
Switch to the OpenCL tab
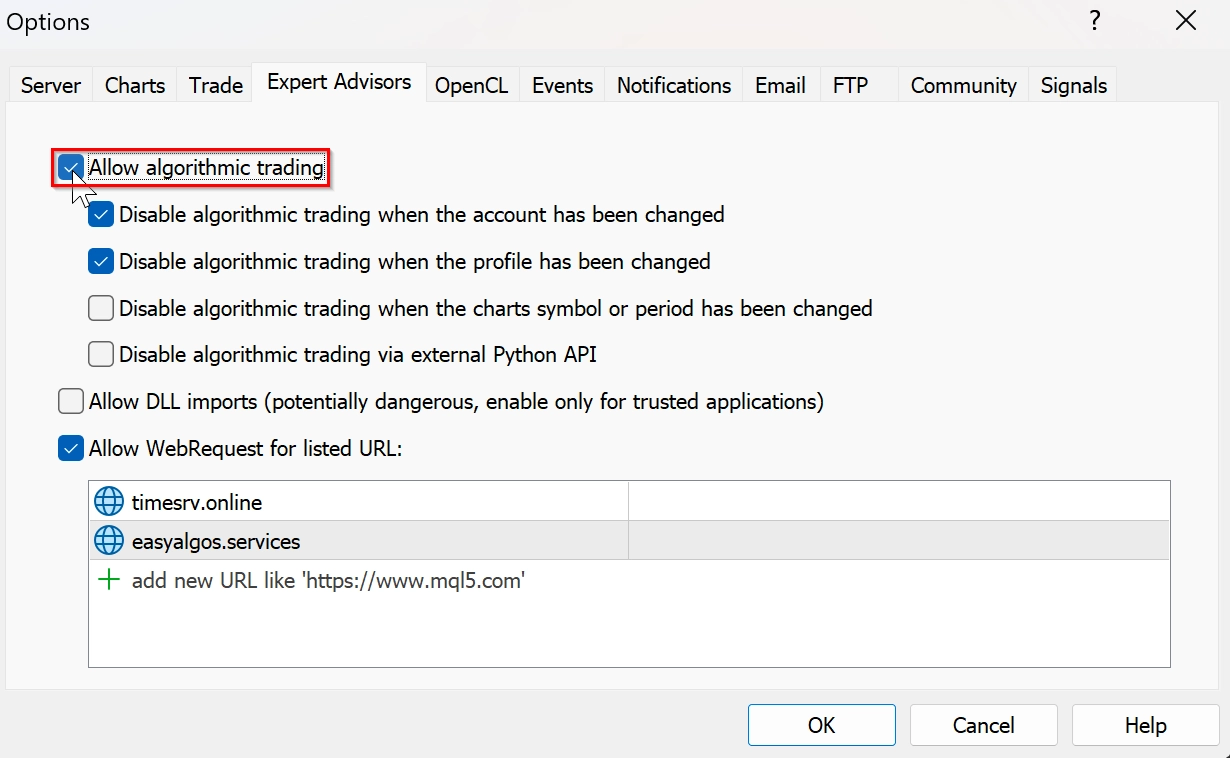[x=471, y=86]
